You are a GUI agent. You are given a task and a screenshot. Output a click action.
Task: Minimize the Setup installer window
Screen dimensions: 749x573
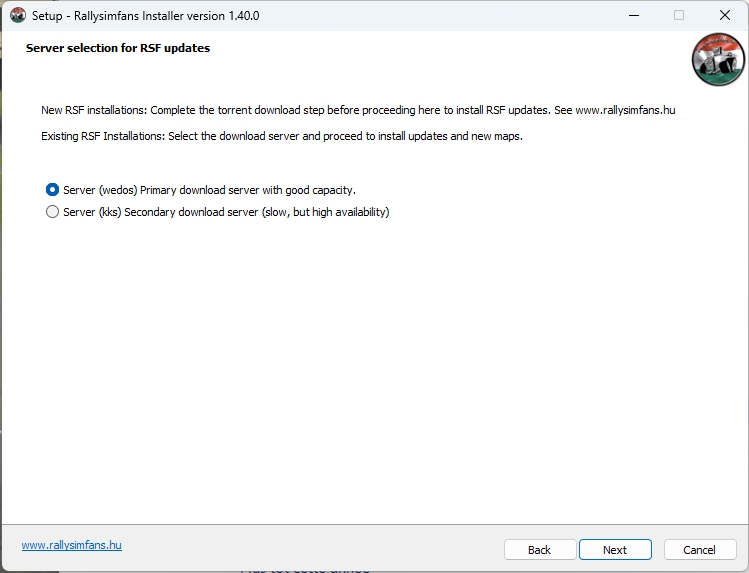point(634,16)
